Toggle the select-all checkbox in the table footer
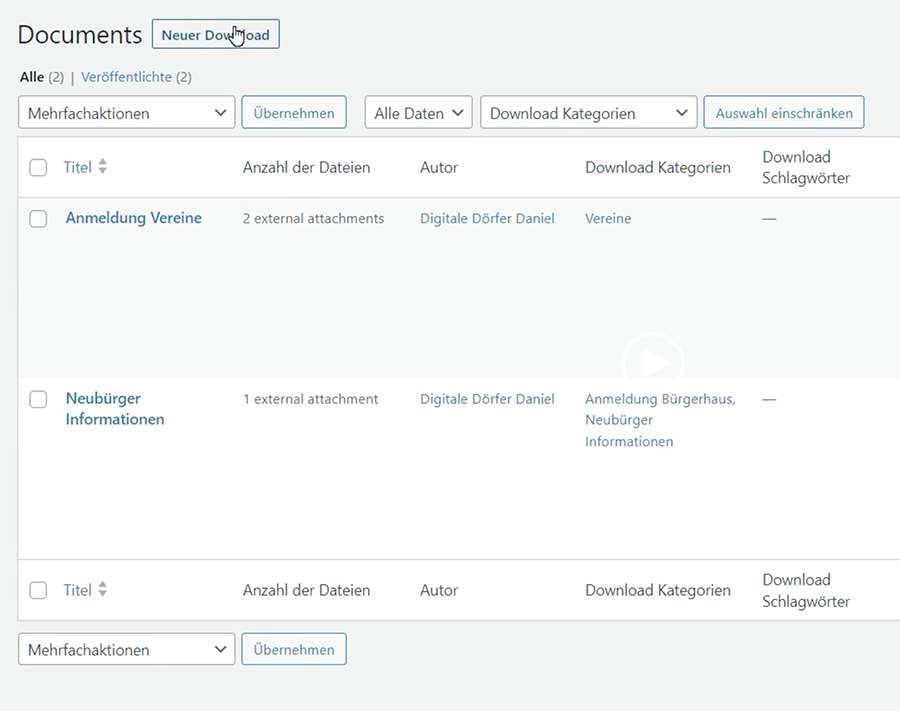Viewport: 900px width, 711px height. point(38,591)
